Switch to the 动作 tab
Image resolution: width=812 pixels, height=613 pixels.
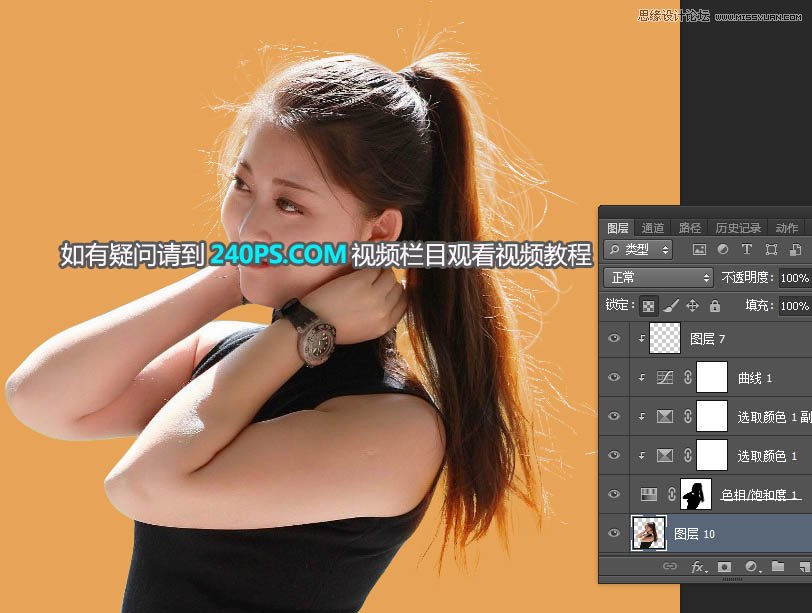click(x=786, y=228)
